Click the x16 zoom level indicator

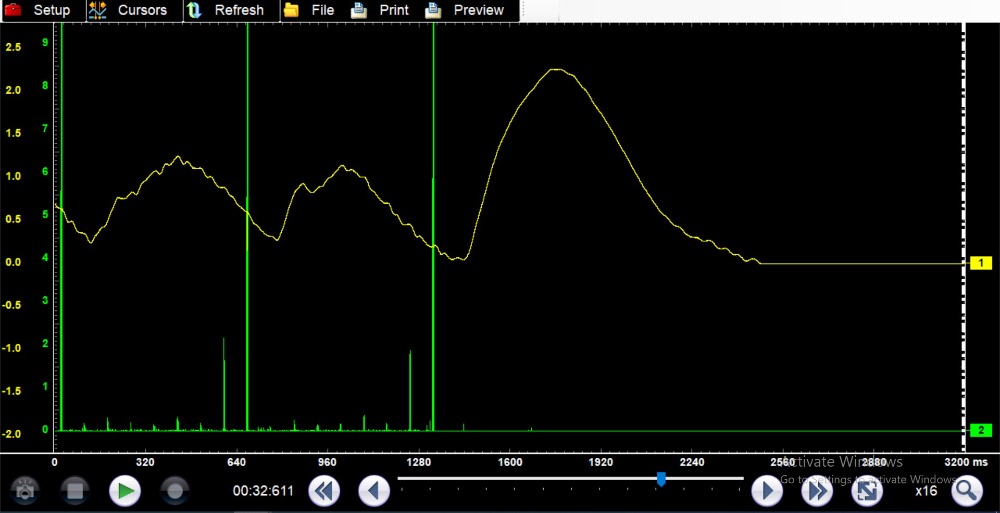pyautogui.click(x=925, y=491)
